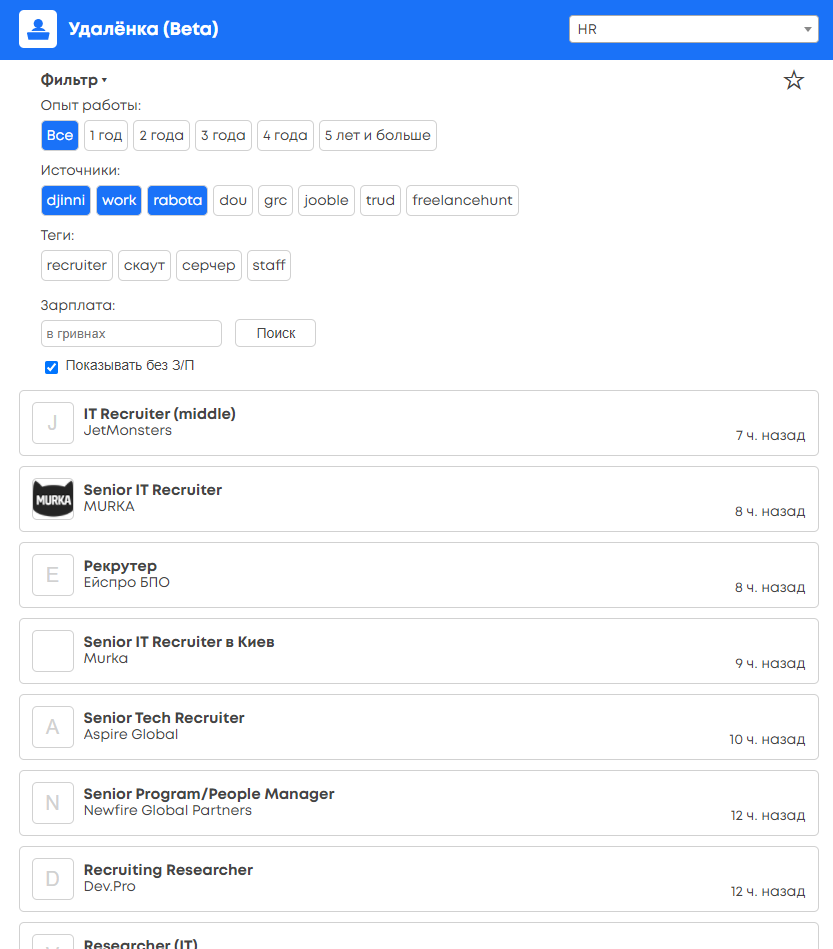Select the 'Все' experience filter
The image size is (833, 949).
tap(60, 136)
